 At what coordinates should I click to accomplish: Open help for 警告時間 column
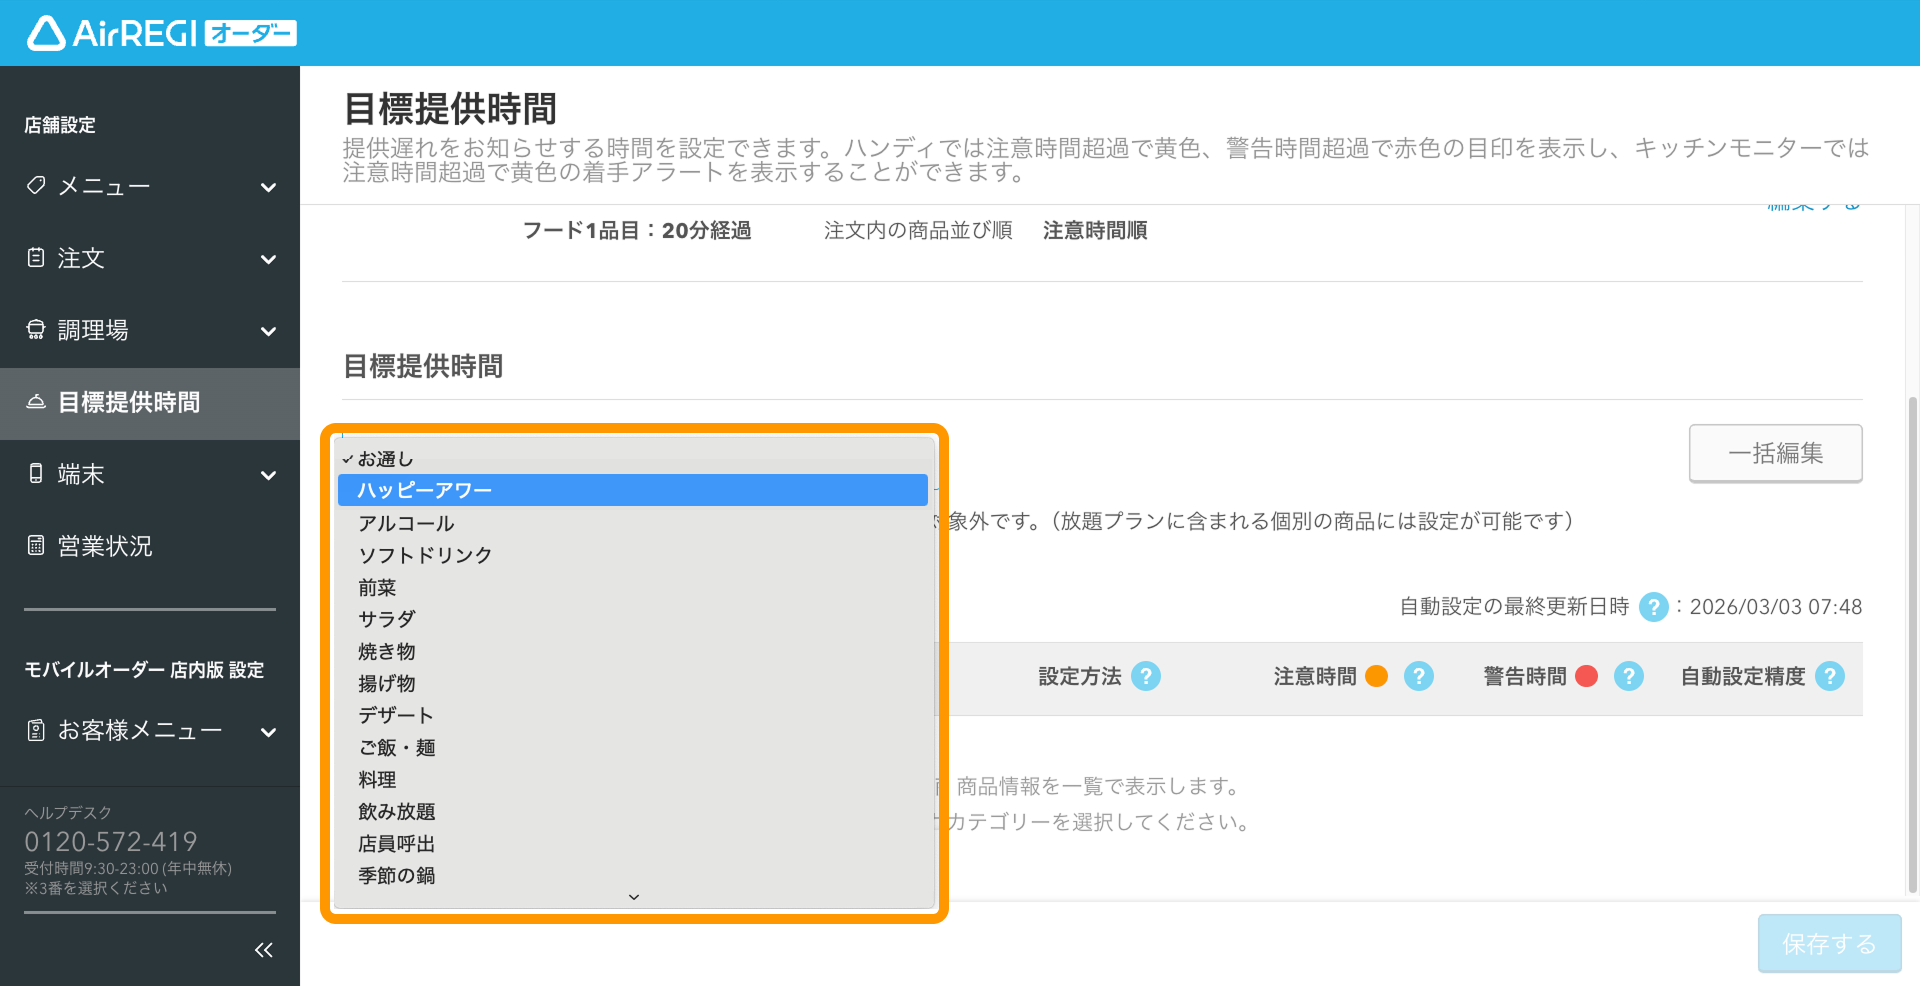(x=1629, y=676)
